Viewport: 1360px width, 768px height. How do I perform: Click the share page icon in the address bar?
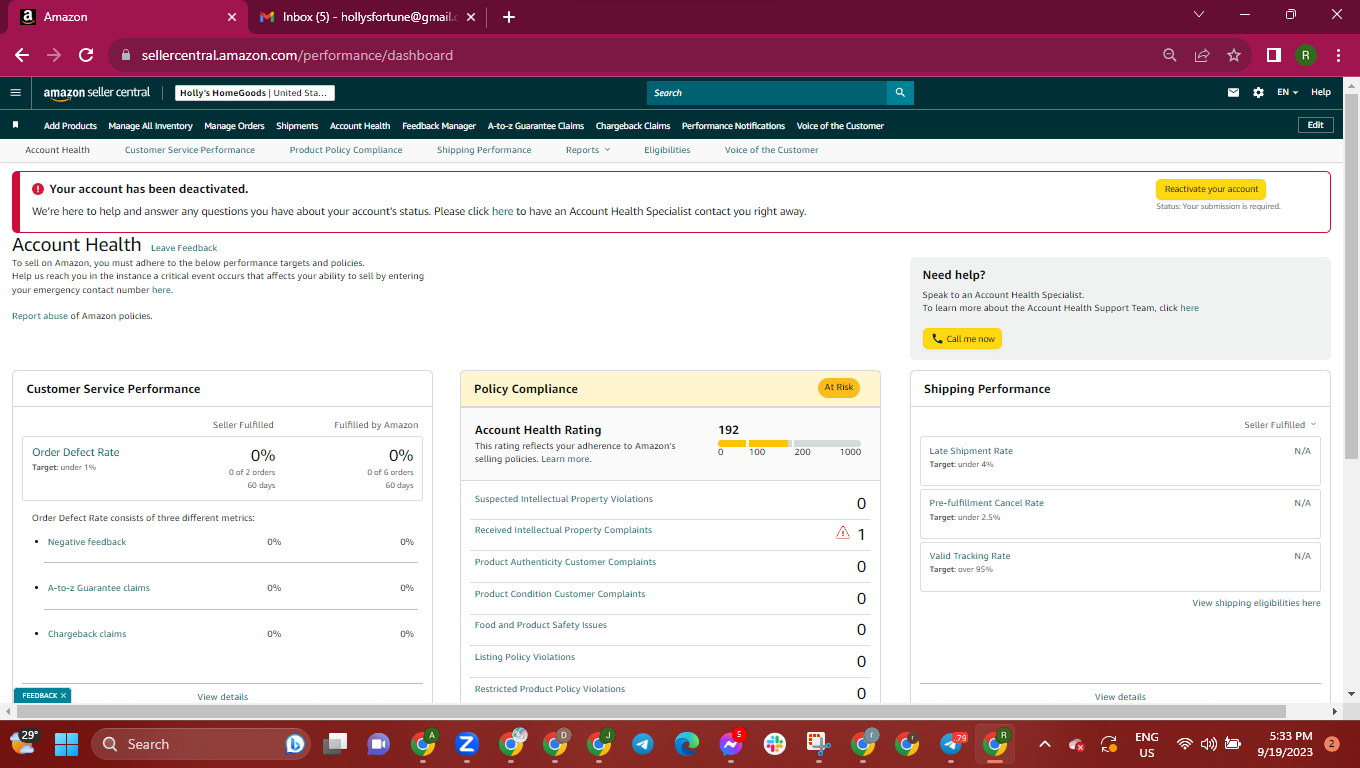pos(1202,55)
